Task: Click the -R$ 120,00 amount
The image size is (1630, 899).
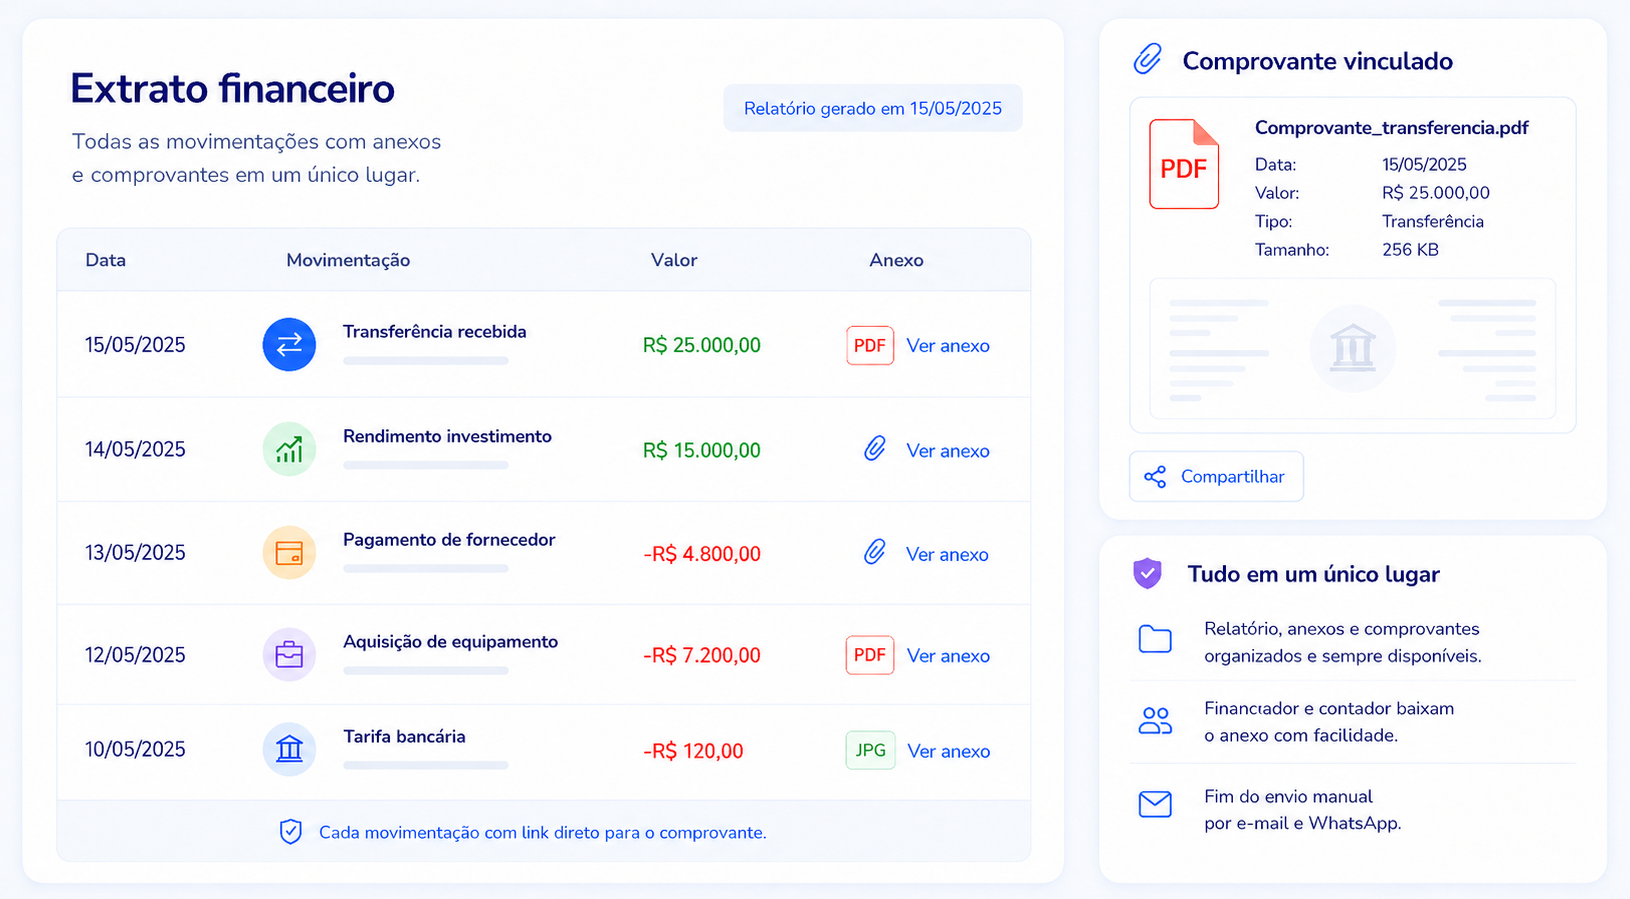Action: coord(693,751)
